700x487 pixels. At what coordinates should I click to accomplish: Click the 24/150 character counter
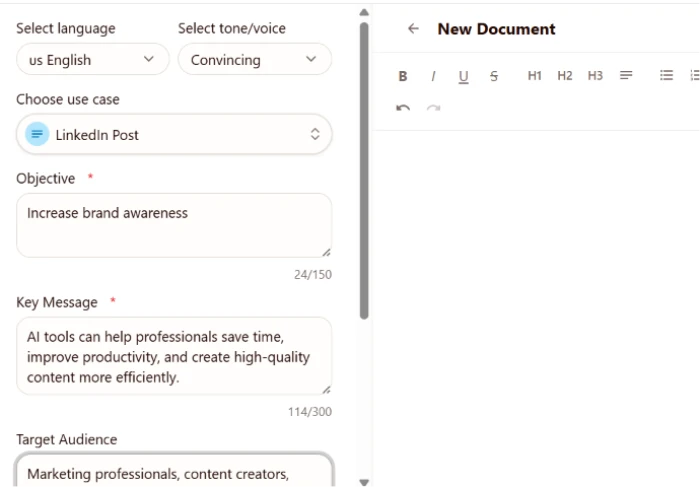pyautogui.click(x=312, y=275)
